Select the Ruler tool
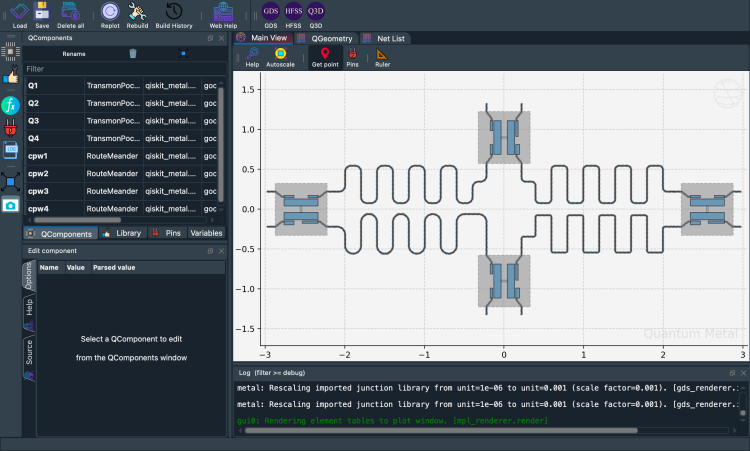Screen dimensions: 750x451 382,57
